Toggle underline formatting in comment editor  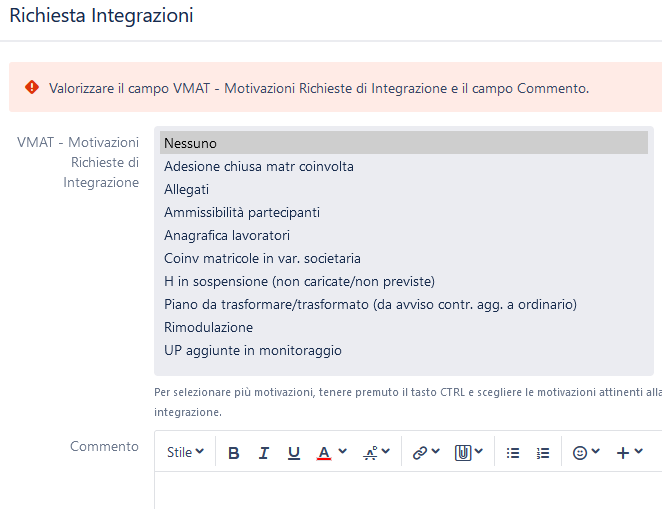[294, 453]
